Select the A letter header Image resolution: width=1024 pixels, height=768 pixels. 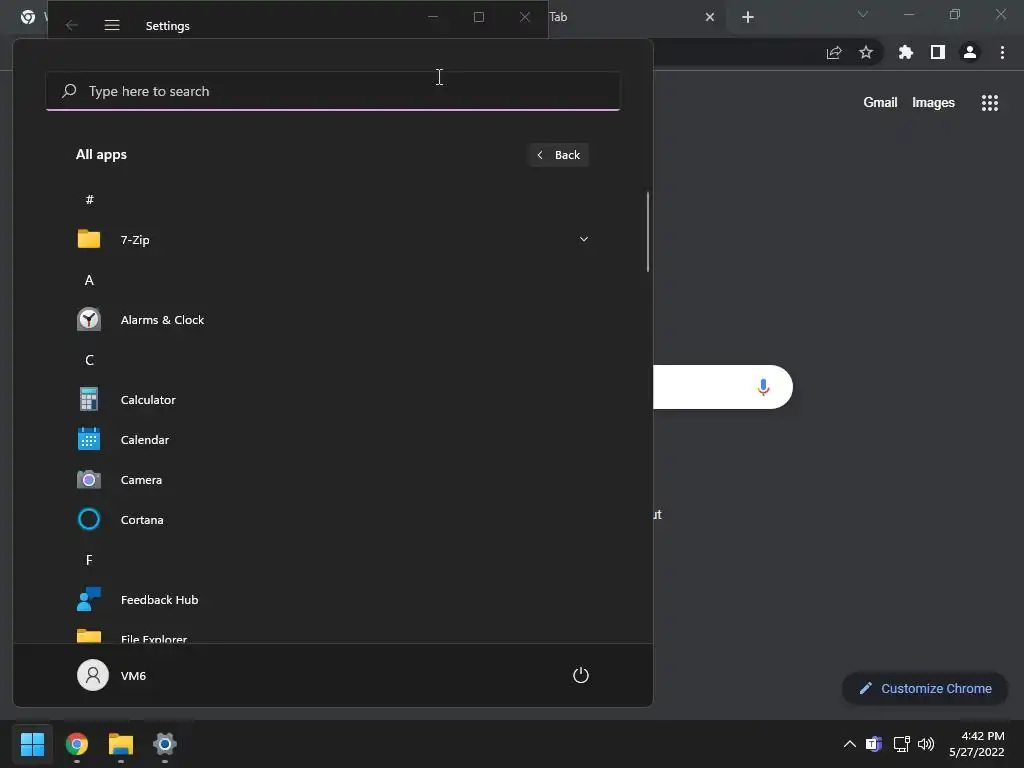click(x=89, y=280)
